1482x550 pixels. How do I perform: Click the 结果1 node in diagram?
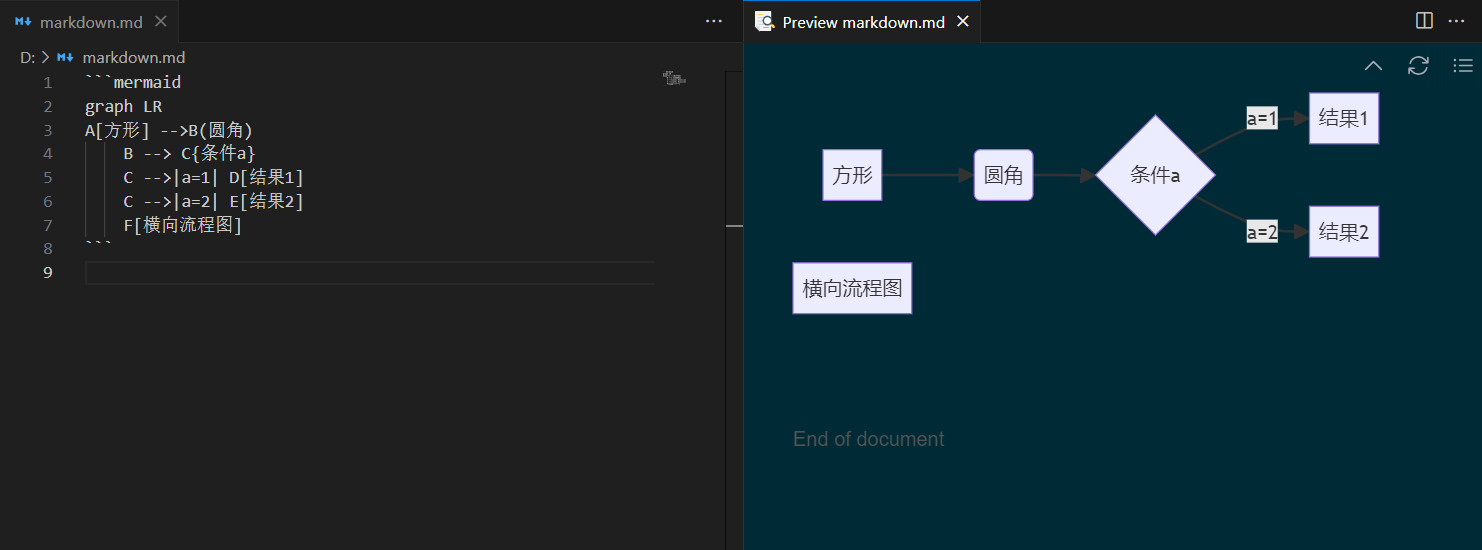pyautogui.click(x=1343, y=118)
